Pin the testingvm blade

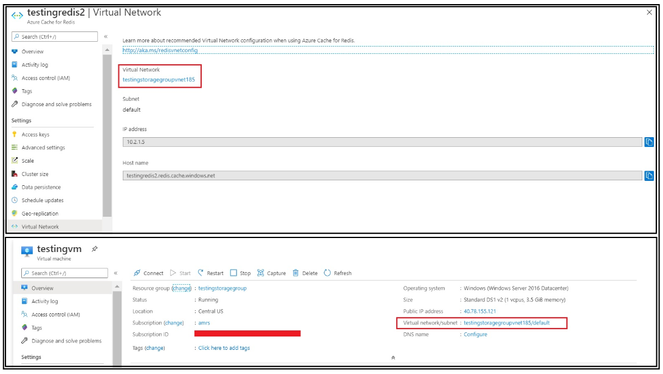[95, 249]
